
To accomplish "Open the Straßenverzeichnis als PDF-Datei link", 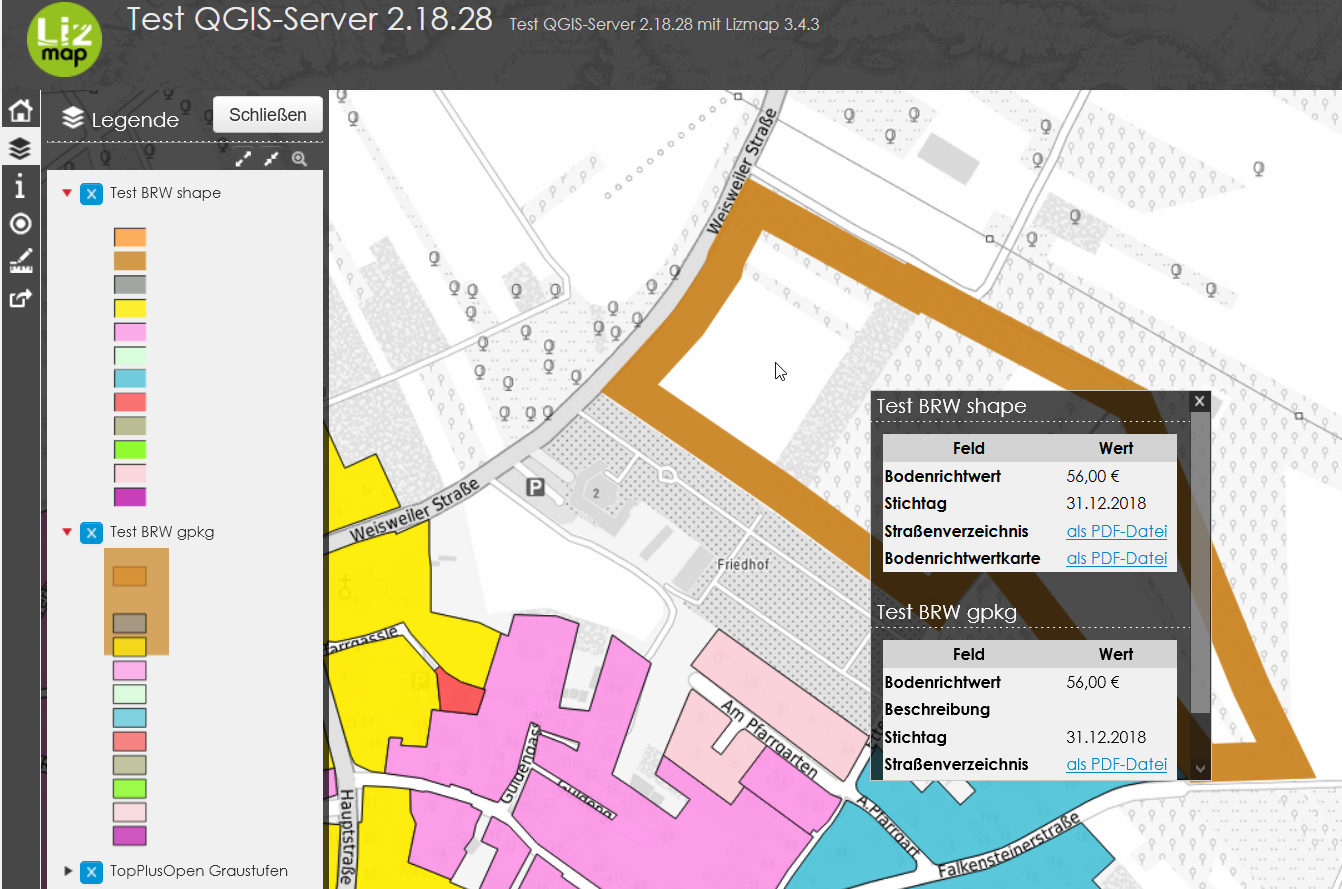I will [1116, 531].
